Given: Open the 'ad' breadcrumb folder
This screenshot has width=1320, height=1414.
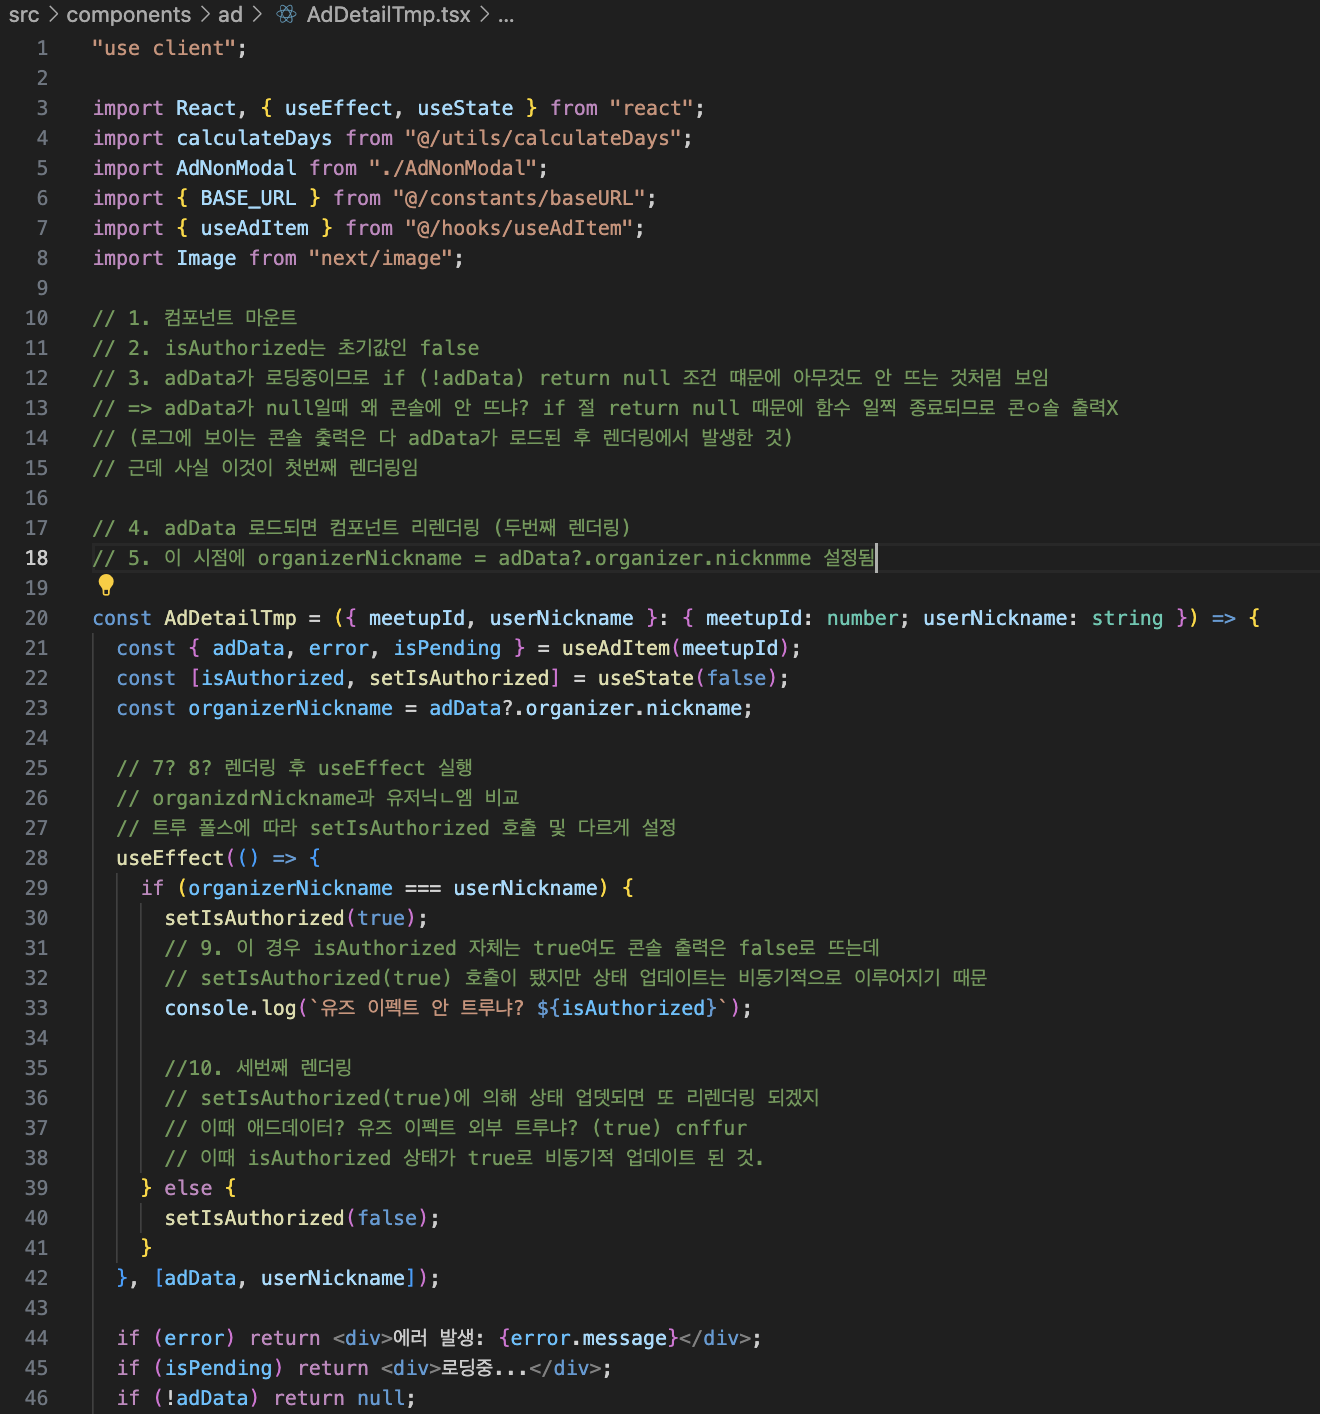Looking at the screenshot, I should [230, 14].
